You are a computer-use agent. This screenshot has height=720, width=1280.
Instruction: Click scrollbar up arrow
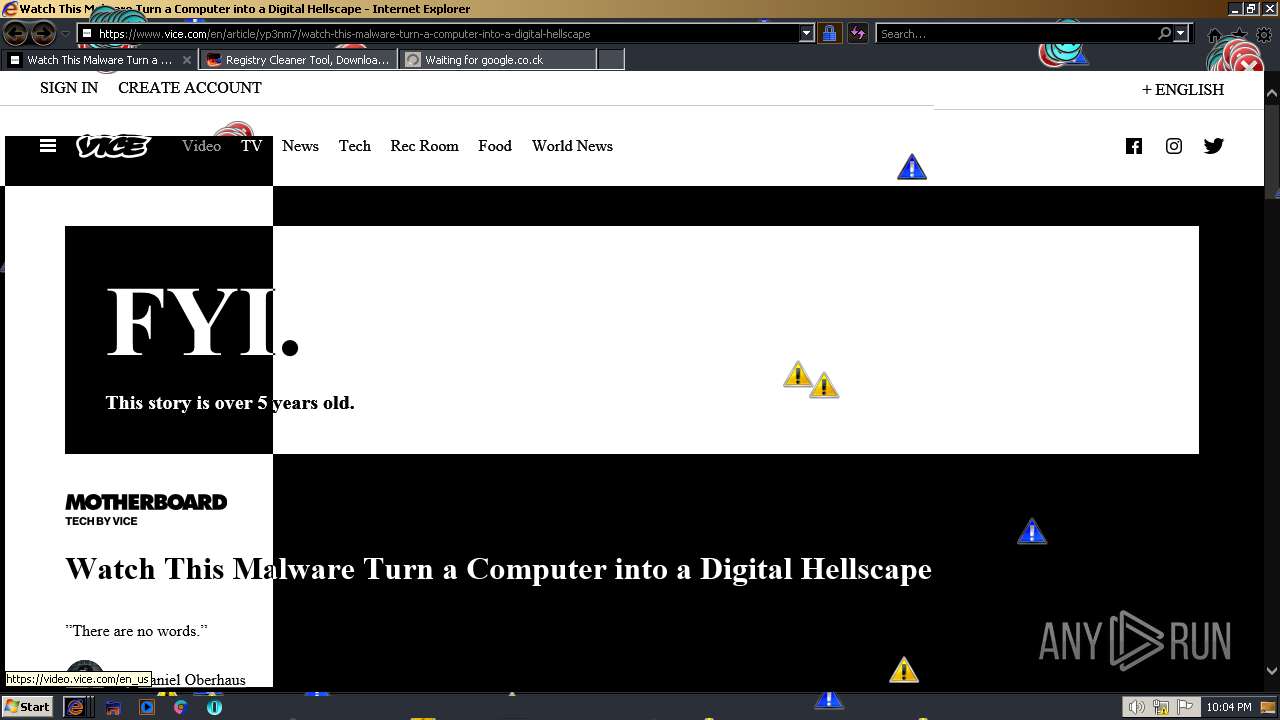tap(1272, 93)
